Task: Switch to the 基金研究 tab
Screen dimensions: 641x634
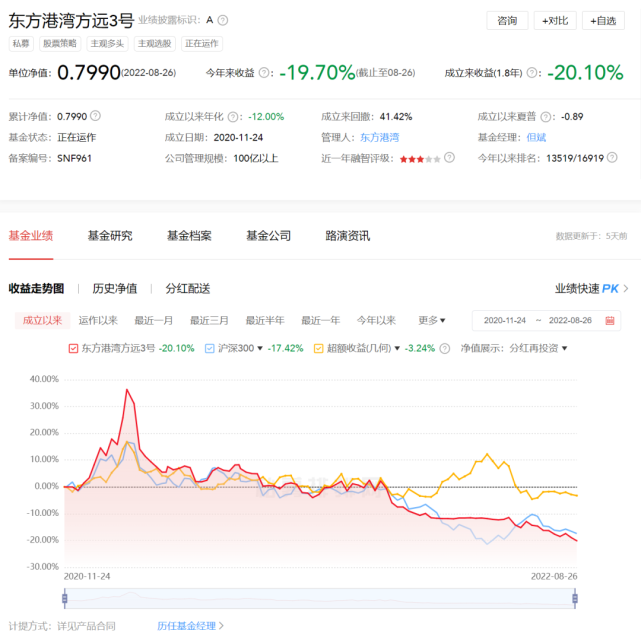Action: point(110,236)
